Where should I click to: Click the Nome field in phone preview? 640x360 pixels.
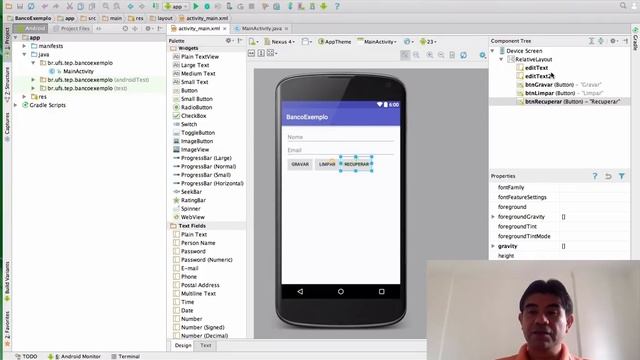click(x=341, y=137)
